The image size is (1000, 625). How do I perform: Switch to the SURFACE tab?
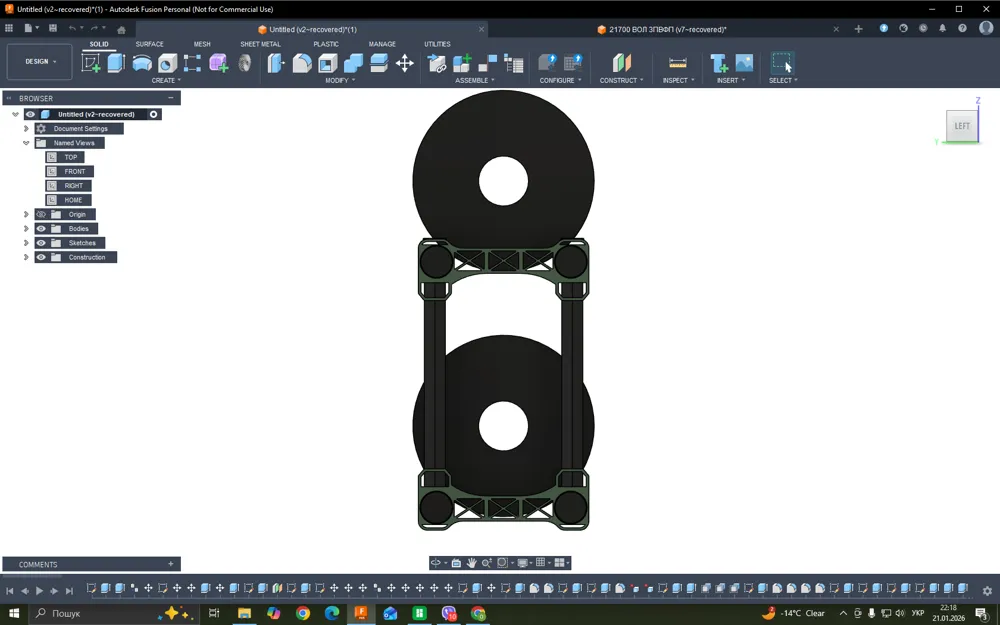pyautogui.click(x=149, y=44)
